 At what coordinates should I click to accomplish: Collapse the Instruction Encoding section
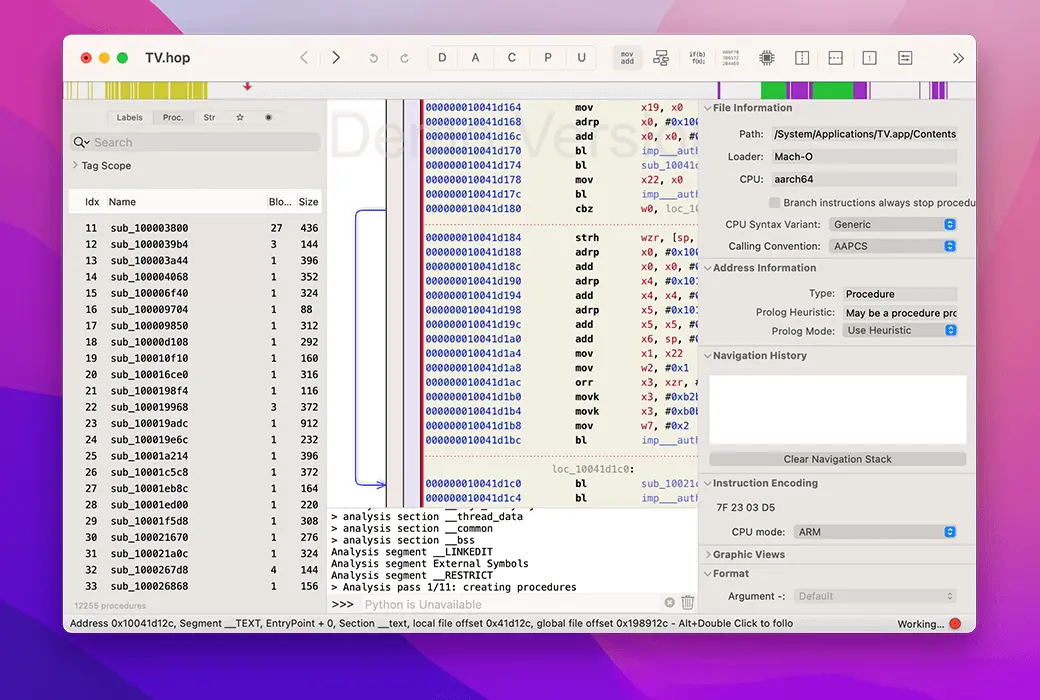click(708, 483)
